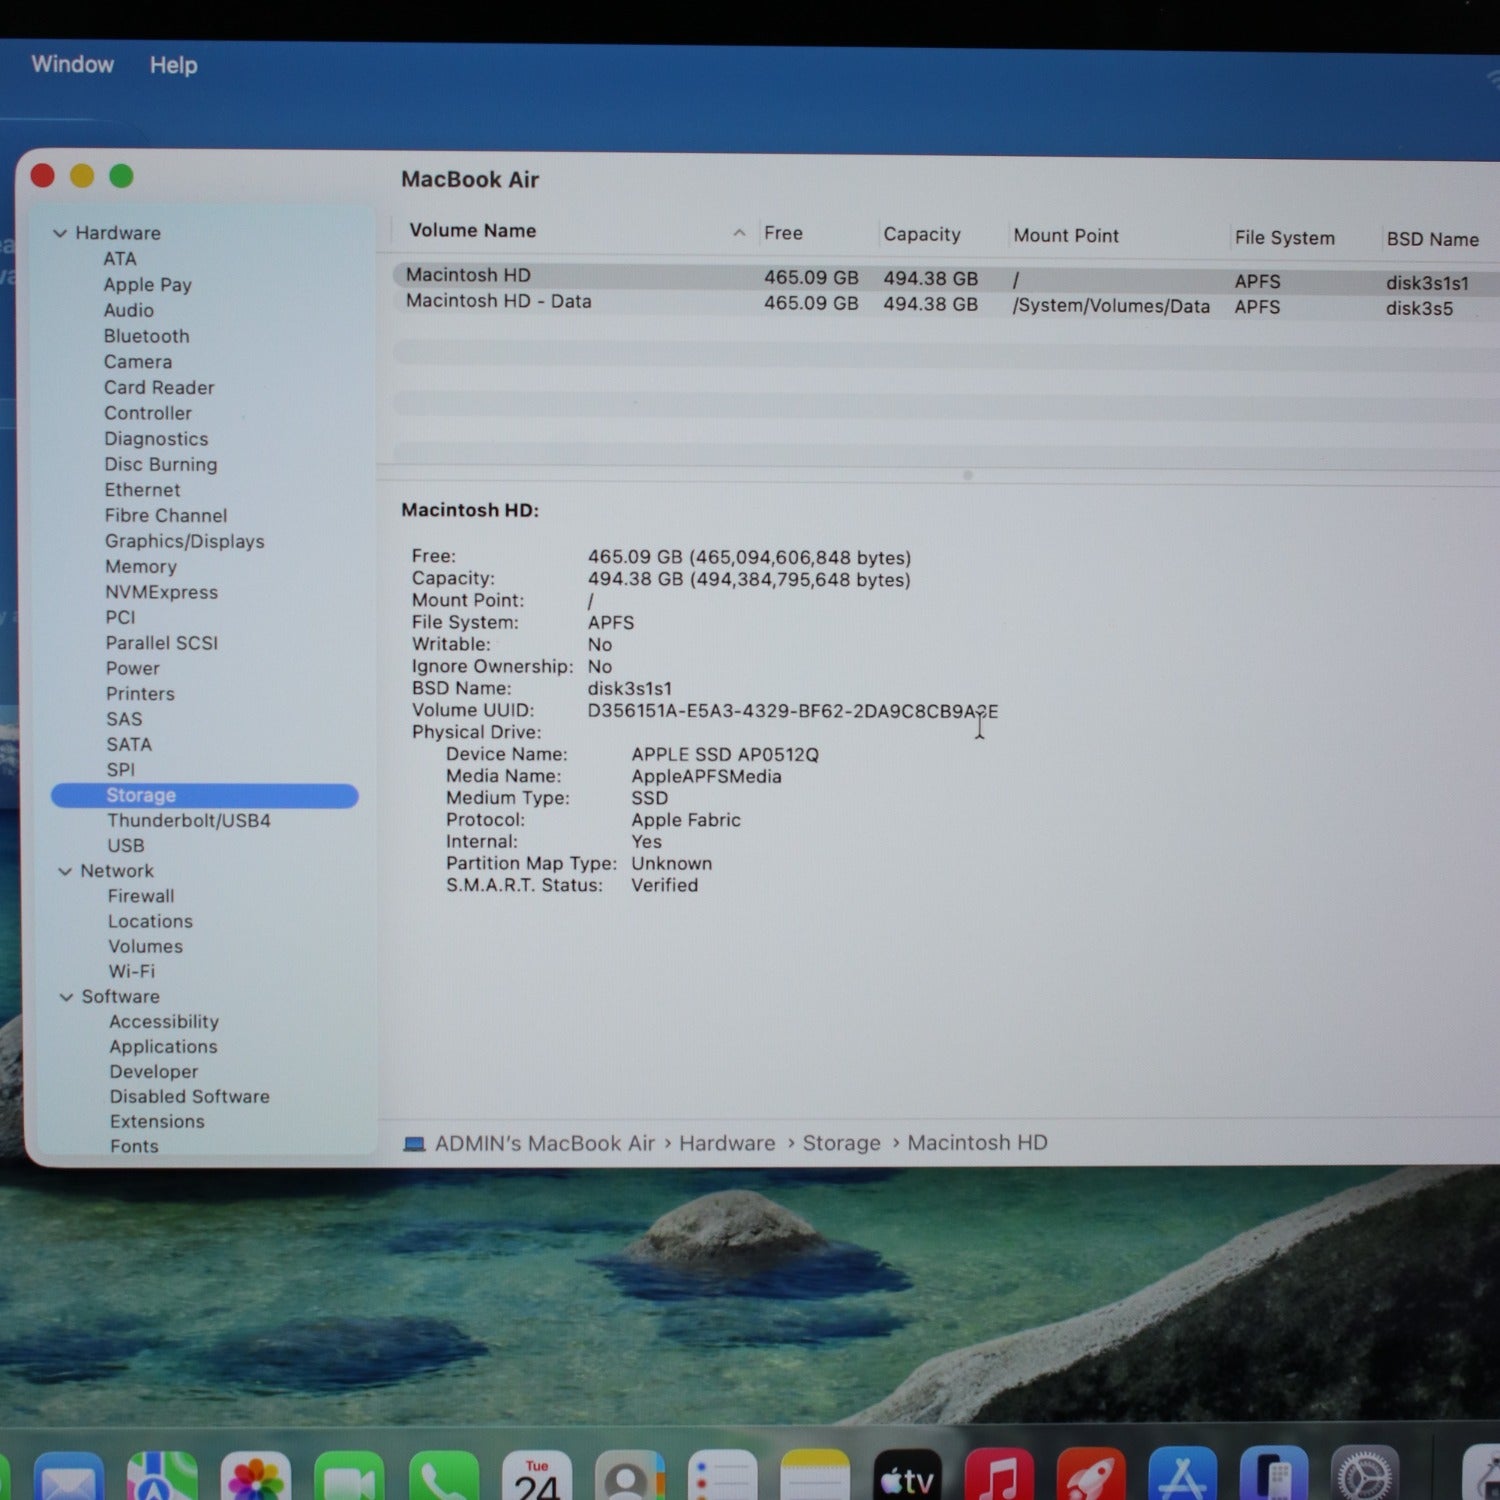Viewport: 1500px width, 1500px height.
Task: Sort by the File System column header
Action: [1285, 238]
